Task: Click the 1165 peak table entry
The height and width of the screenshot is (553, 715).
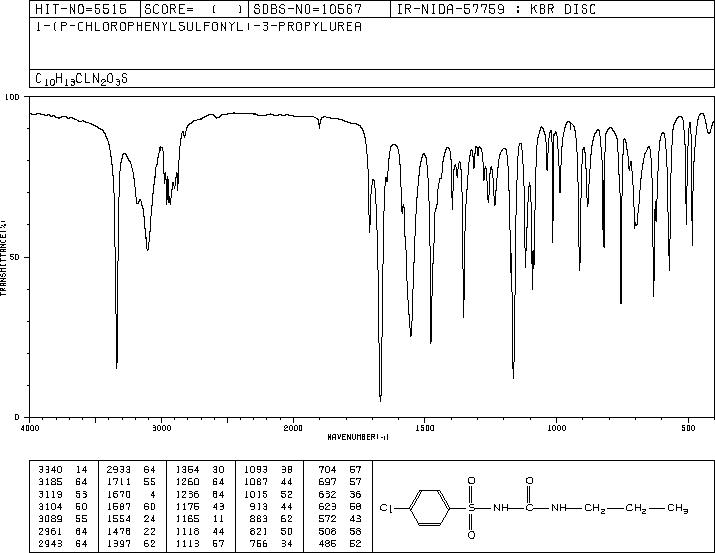Action: pyautogui.click(x=200, y=519)
